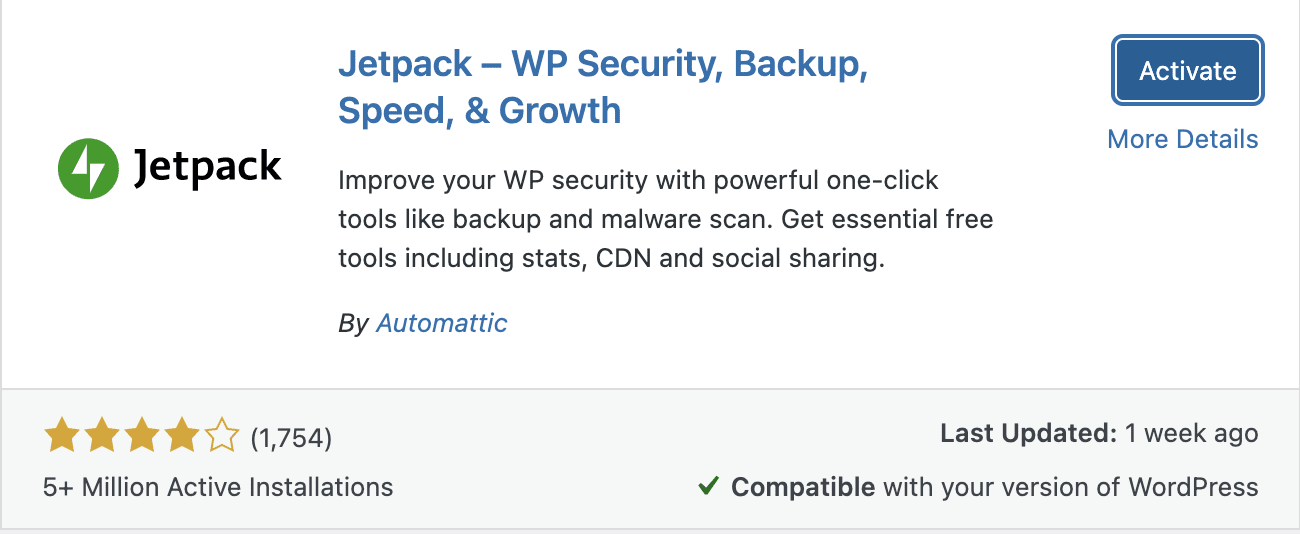Click the second gold rating star
This screenshot has width=1300, height=534.
(x=101, y=436)
